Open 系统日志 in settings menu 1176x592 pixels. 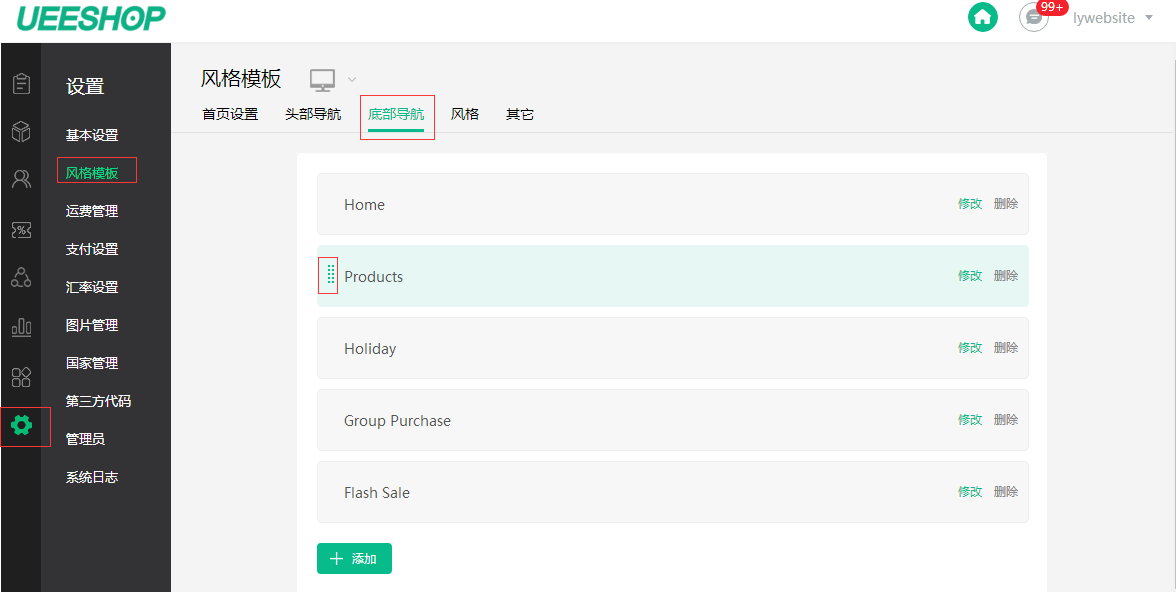coord(92,477)
